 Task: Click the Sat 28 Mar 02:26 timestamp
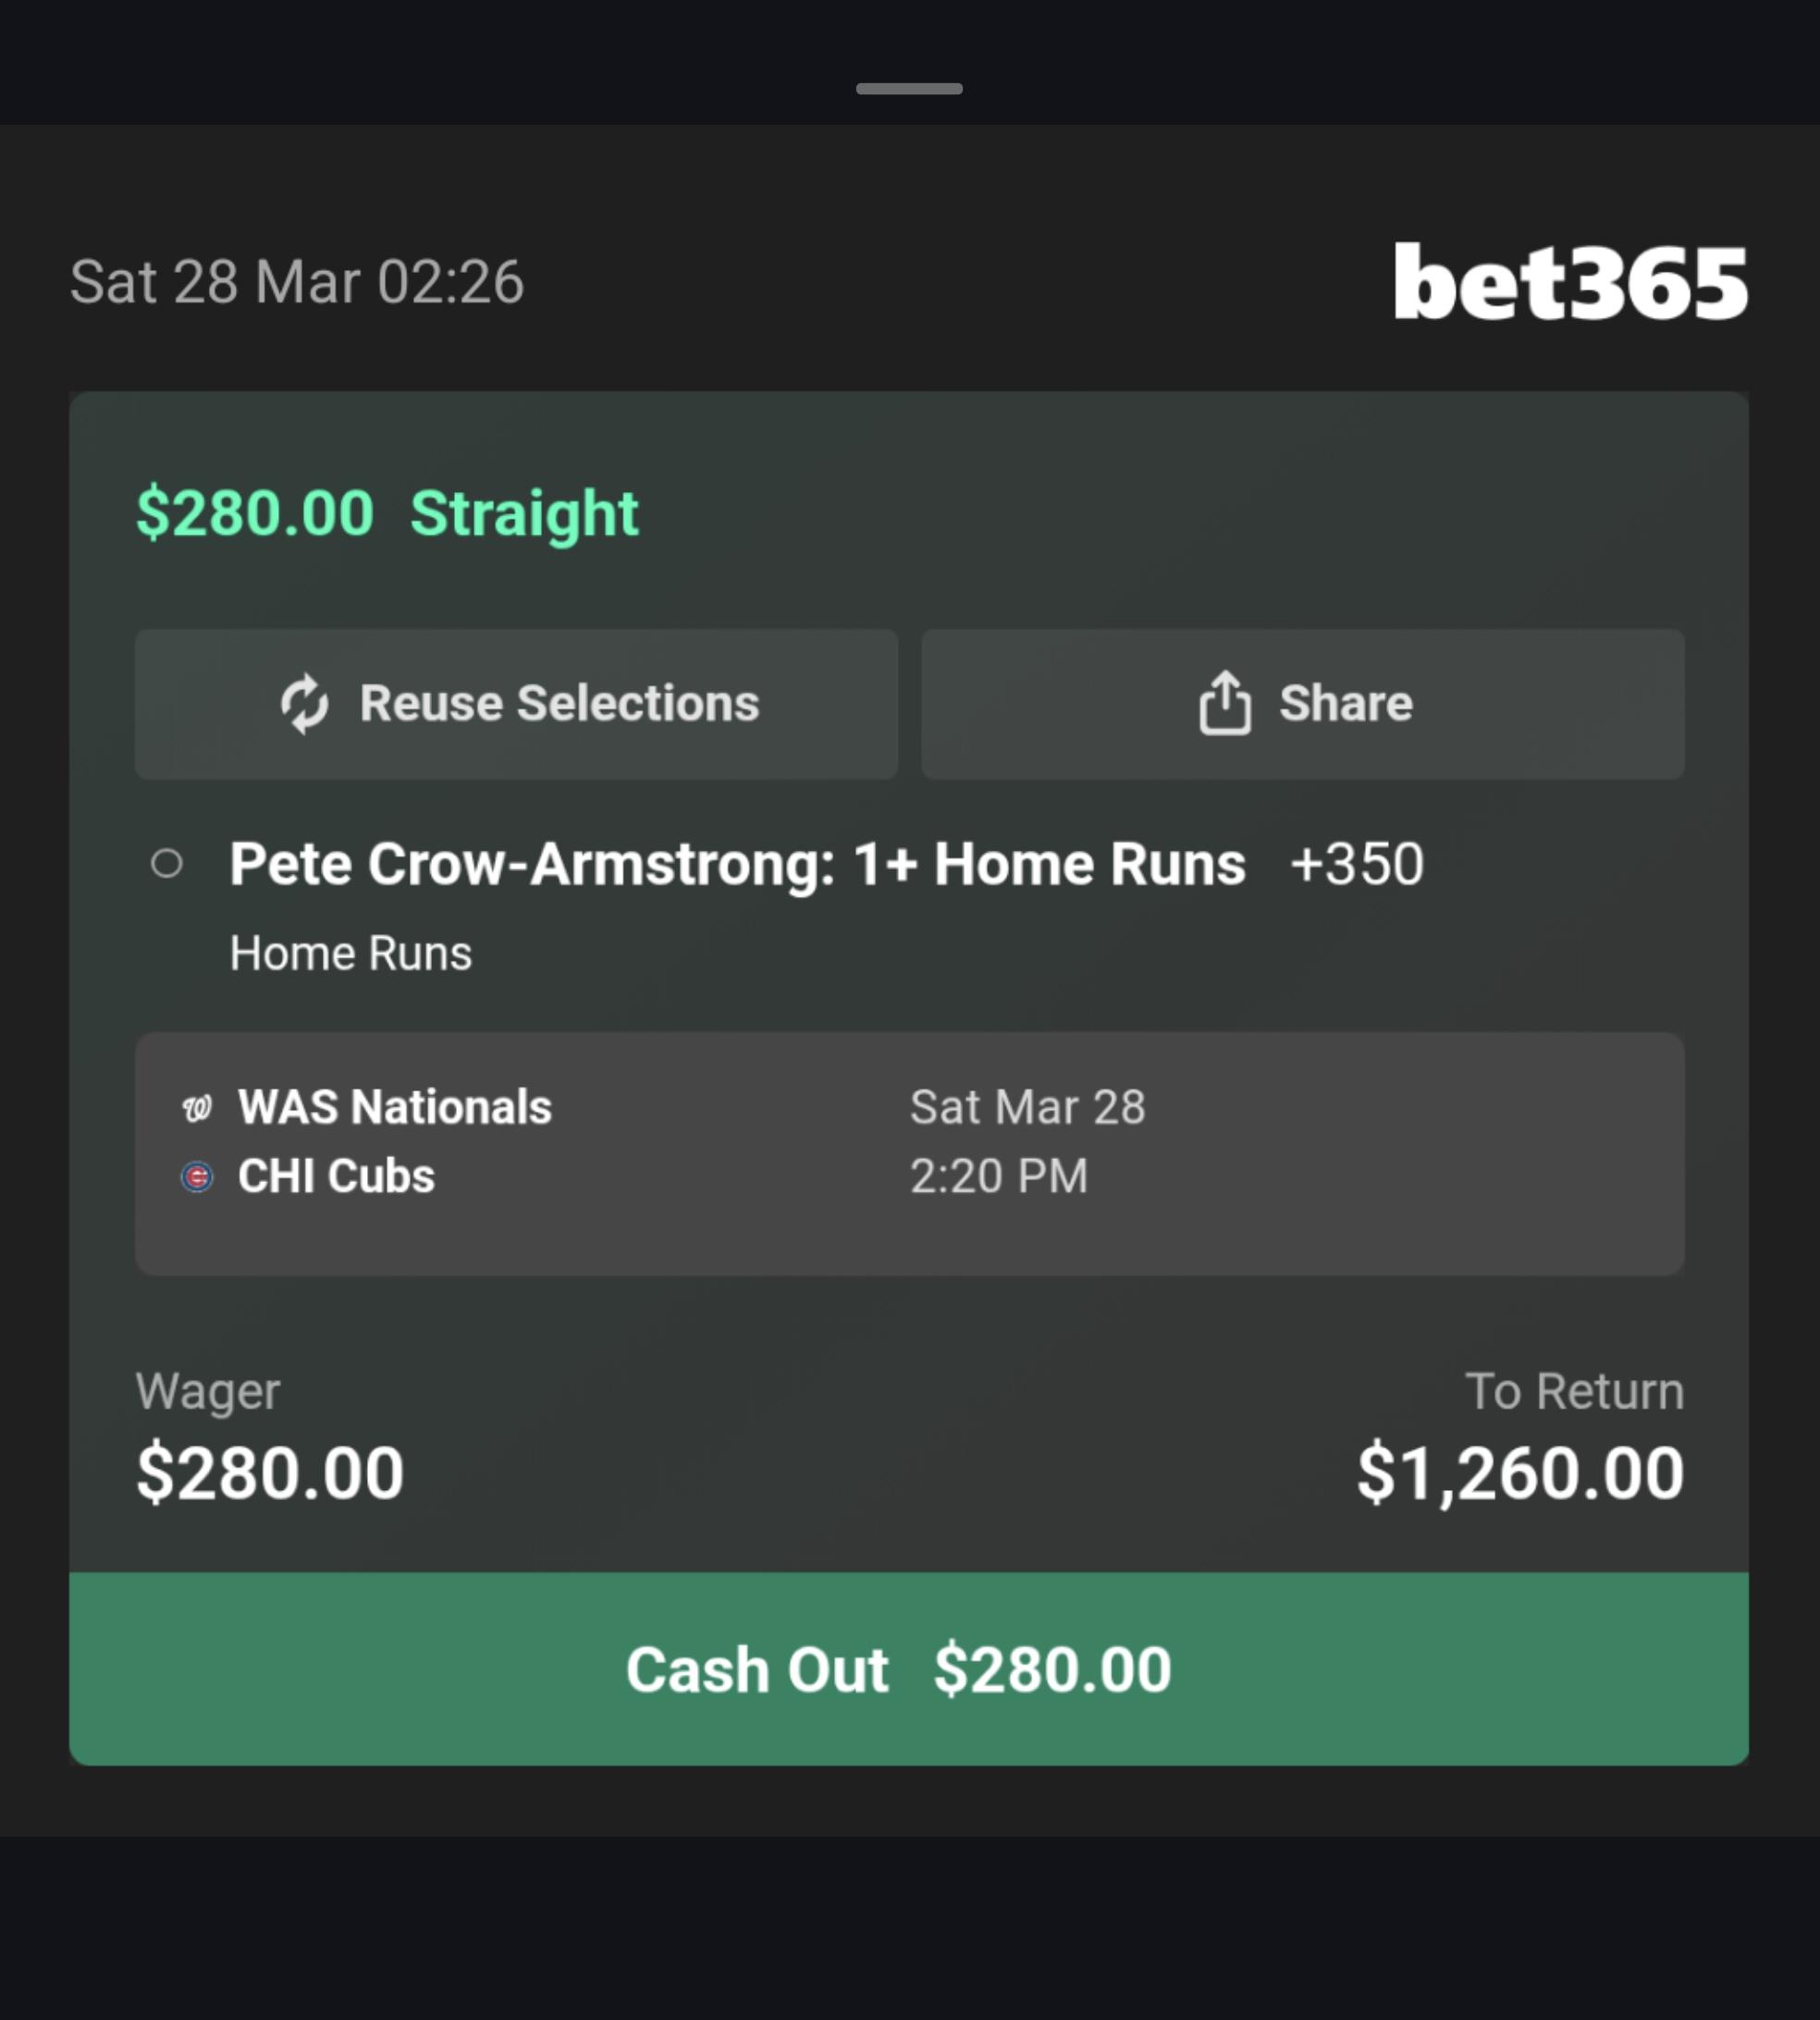297,282
